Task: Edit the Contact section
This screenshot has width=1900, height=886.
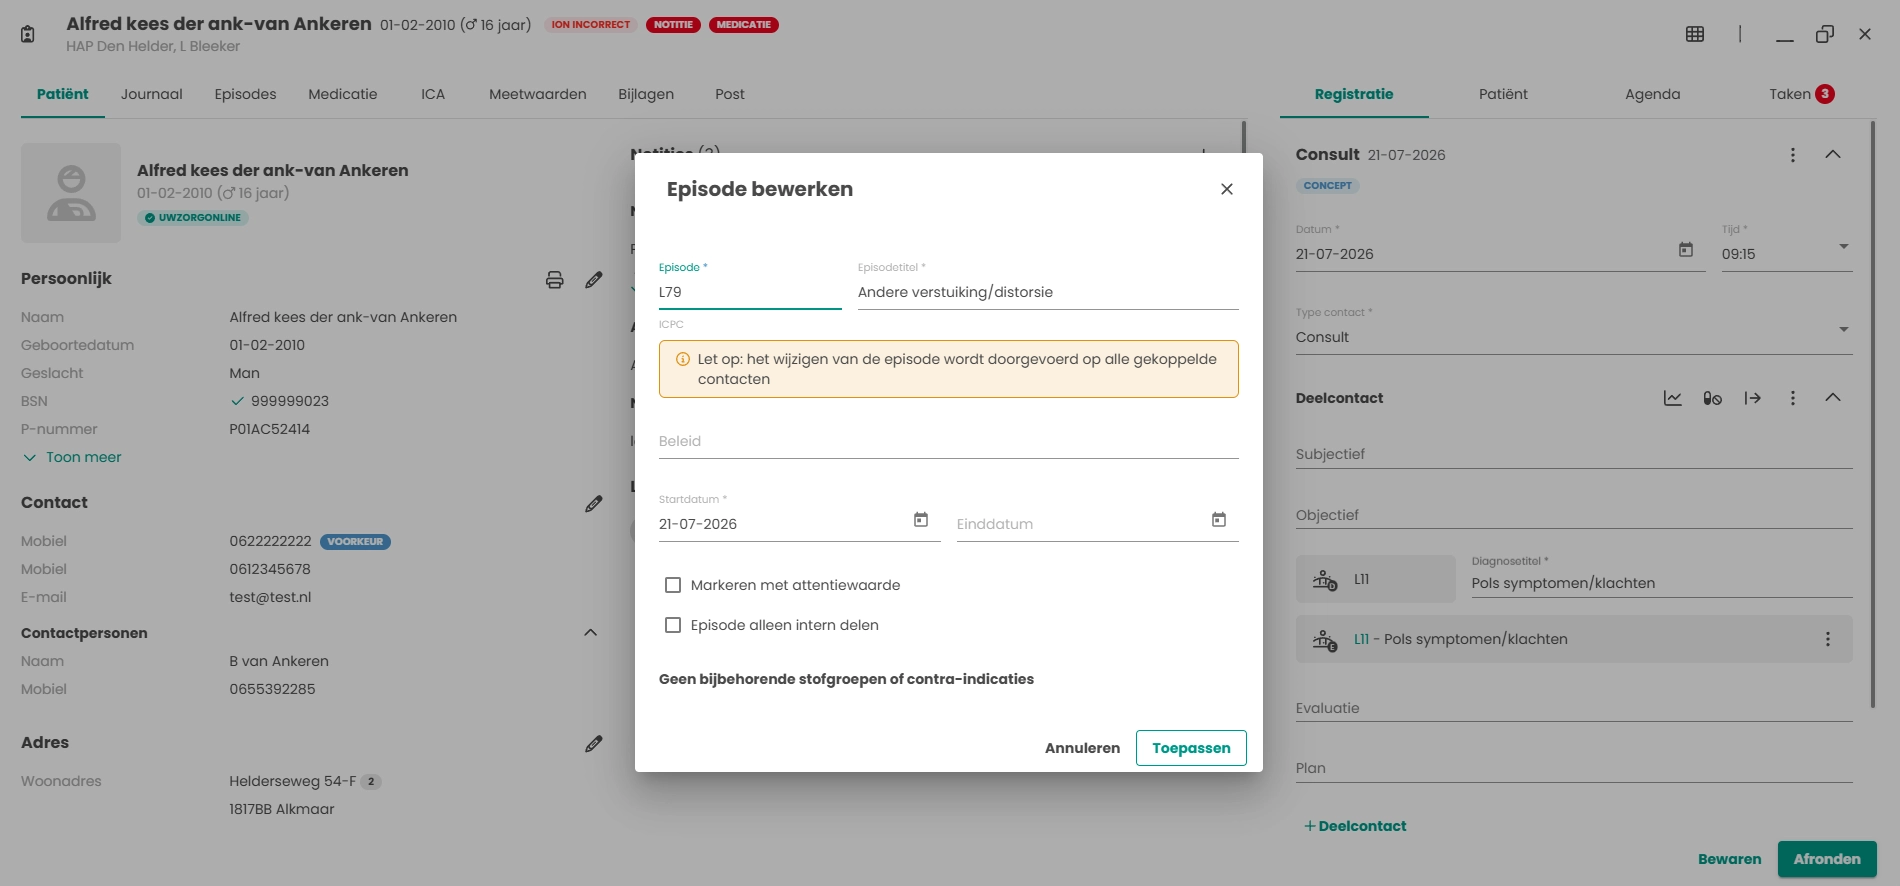Action: pos(594,504)
